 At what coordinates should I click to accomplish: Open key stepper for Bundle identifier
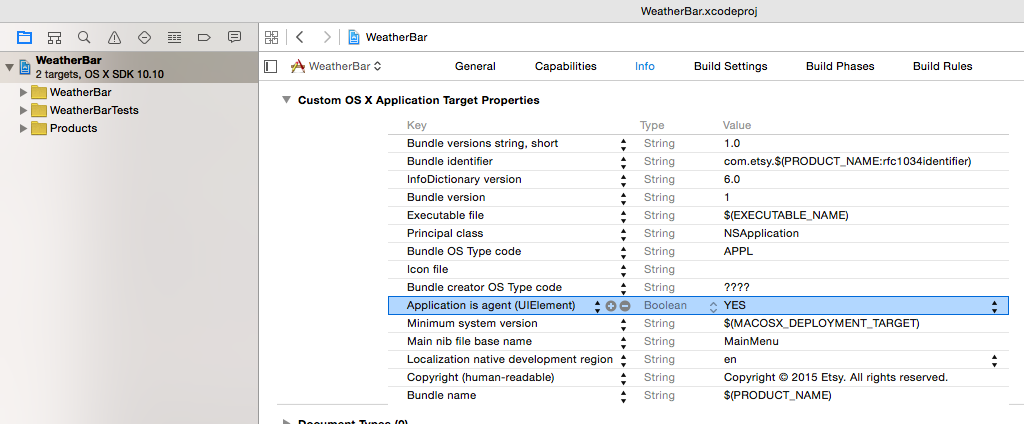click(x=624, y=161)
